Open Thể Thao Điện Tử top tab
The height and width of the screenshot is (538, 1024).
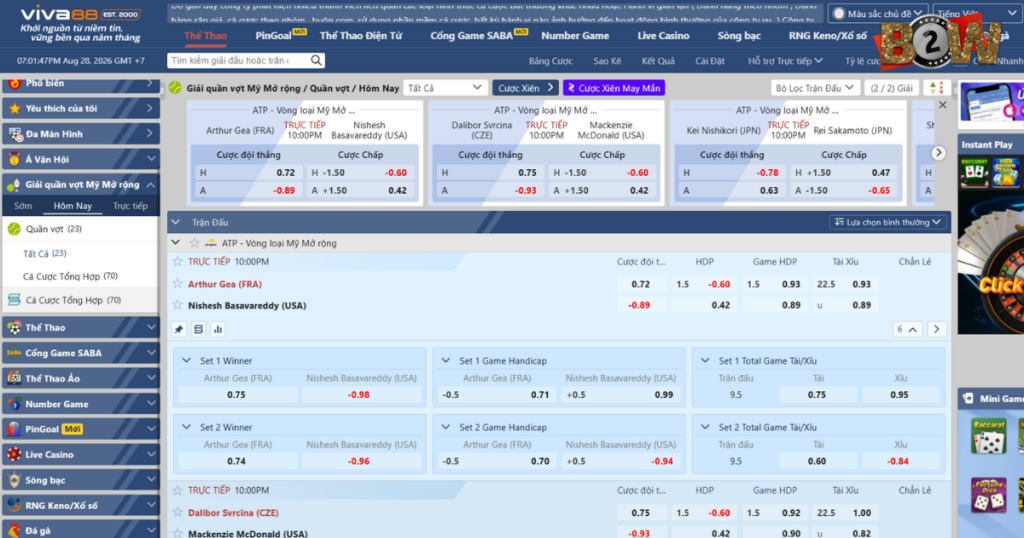pyautogui.click(x=360, y=36)
